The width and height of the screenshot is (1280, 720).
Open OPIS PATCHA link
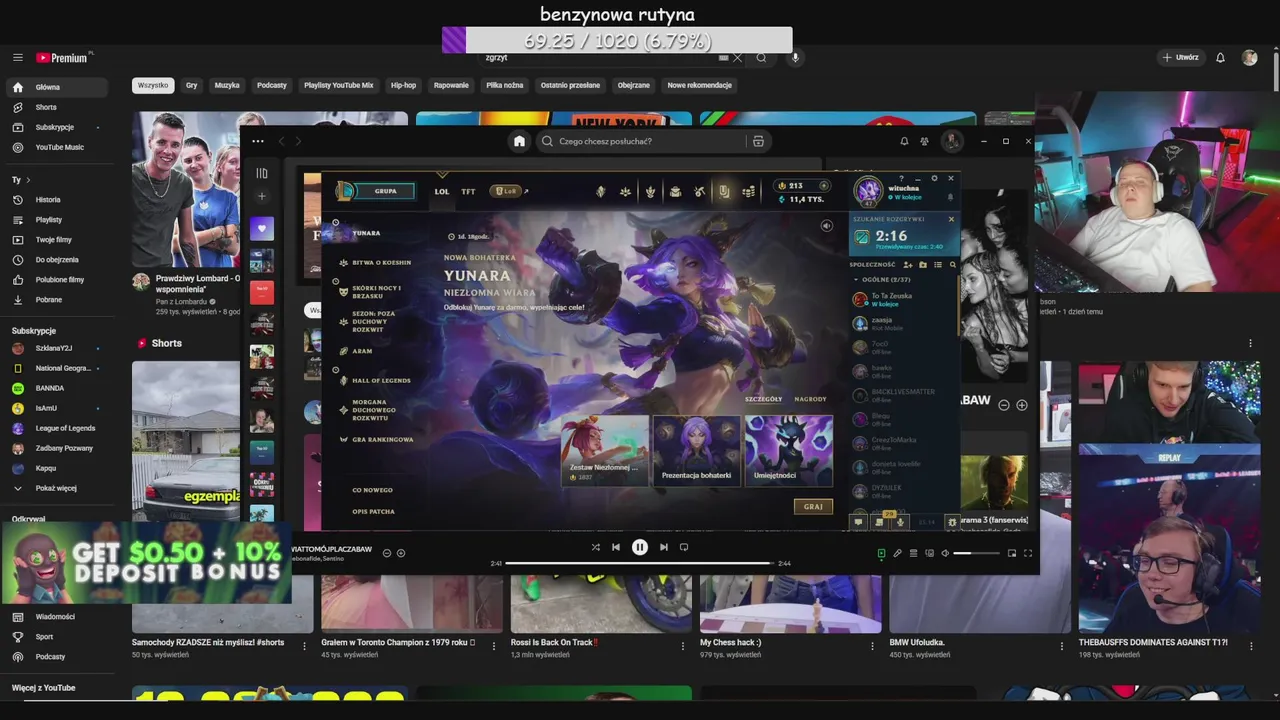373,511
